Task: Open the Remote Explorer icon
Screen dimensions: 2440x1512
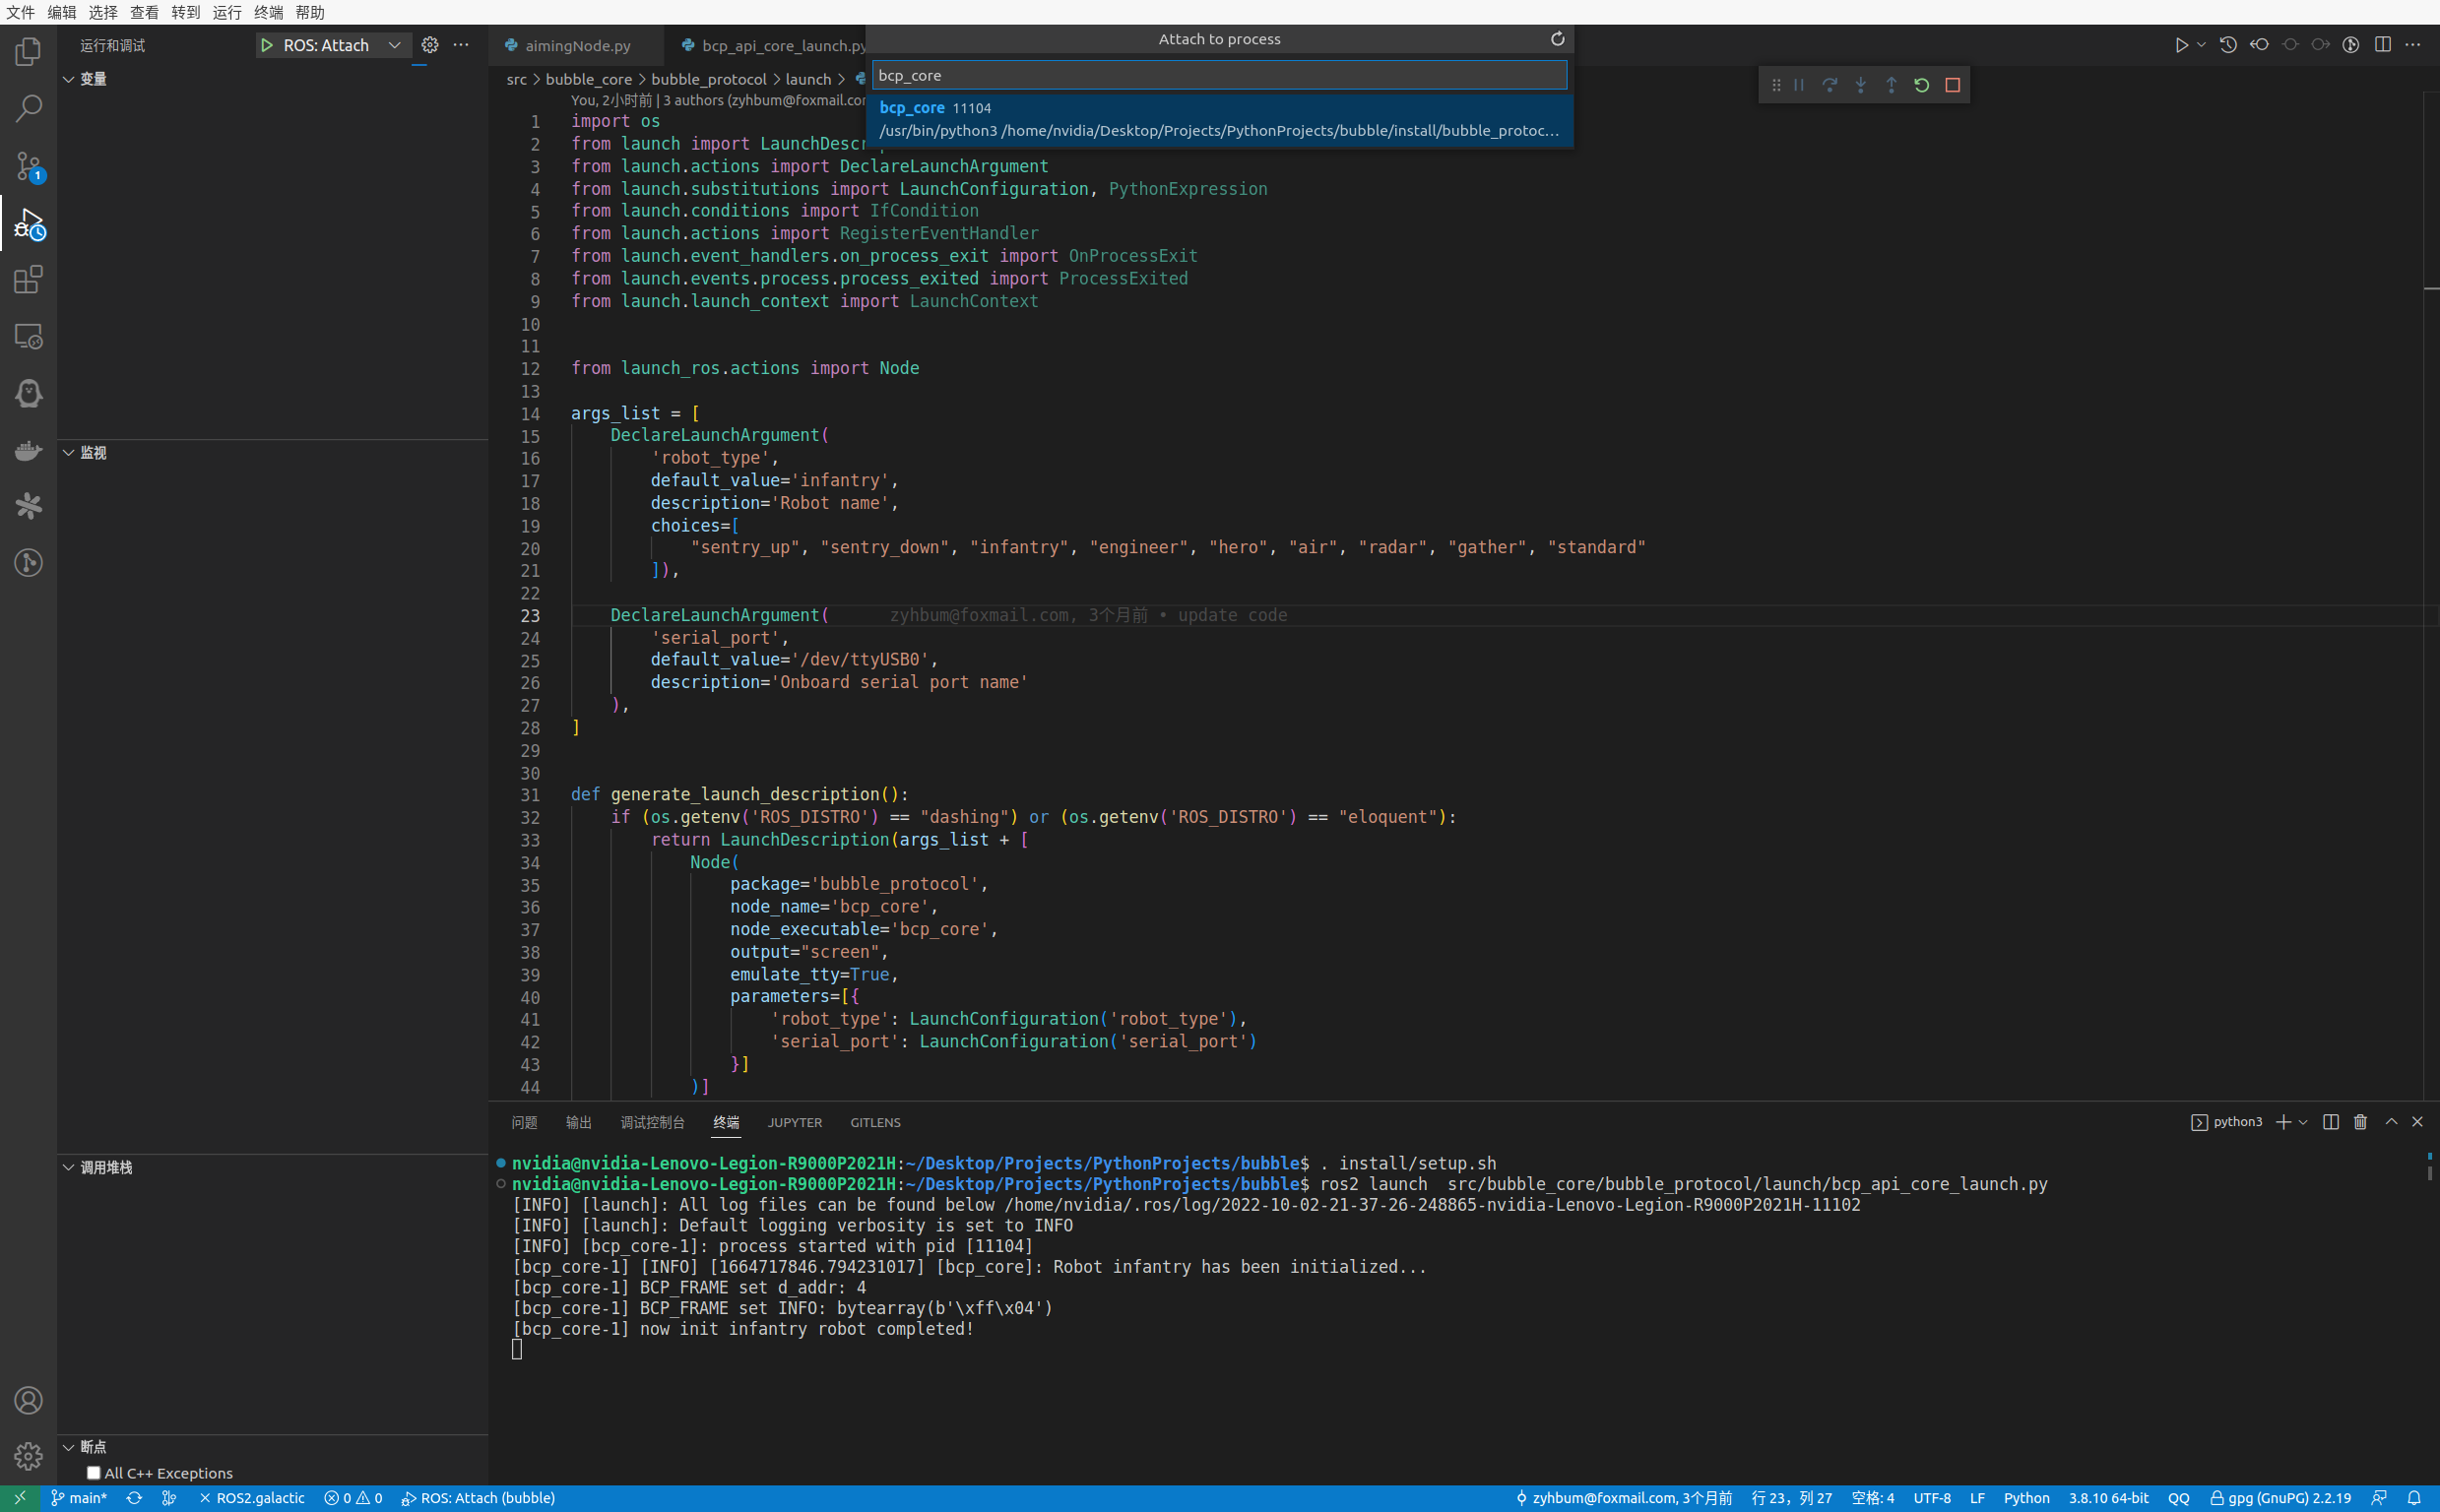Action: pos(28,336)
